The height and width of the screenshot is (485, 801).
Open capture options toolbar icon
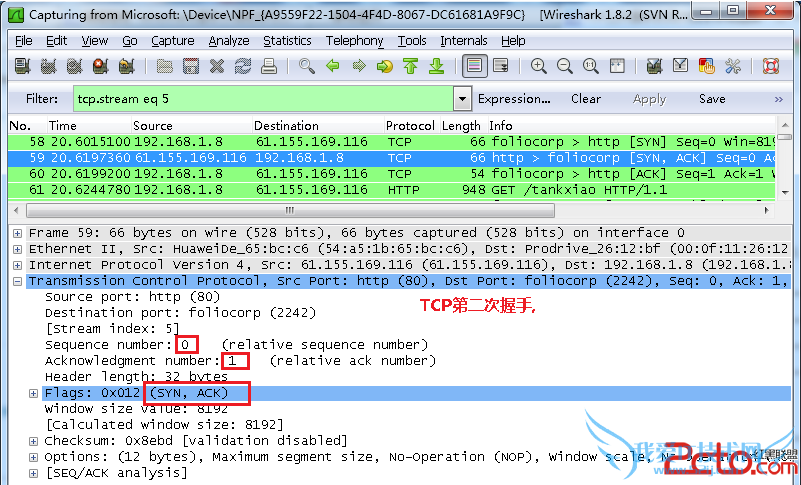(49, 66)
